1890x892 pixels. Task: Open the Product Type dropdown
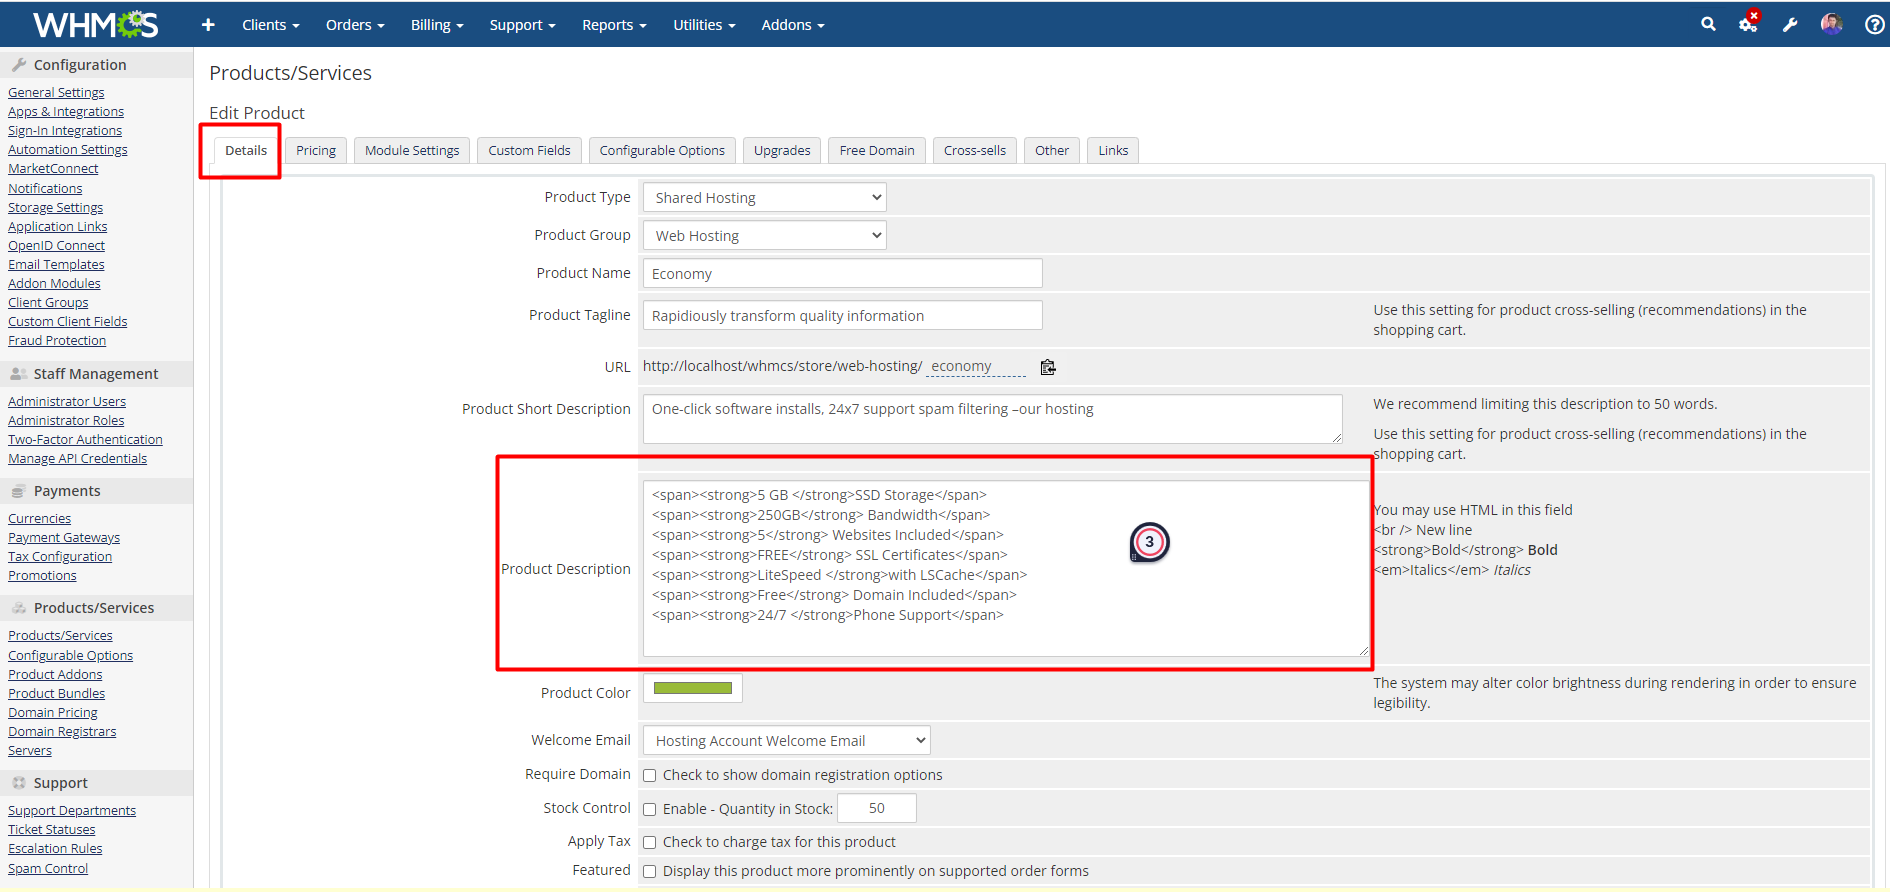[x=764, y=198]
